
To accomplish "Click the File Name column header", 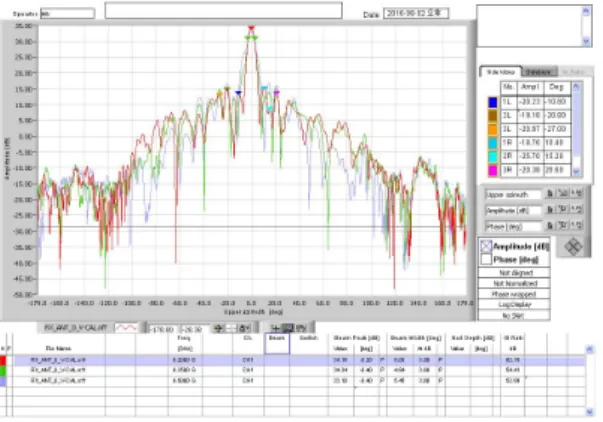I will pyautogui.click(x=58, y=348).
